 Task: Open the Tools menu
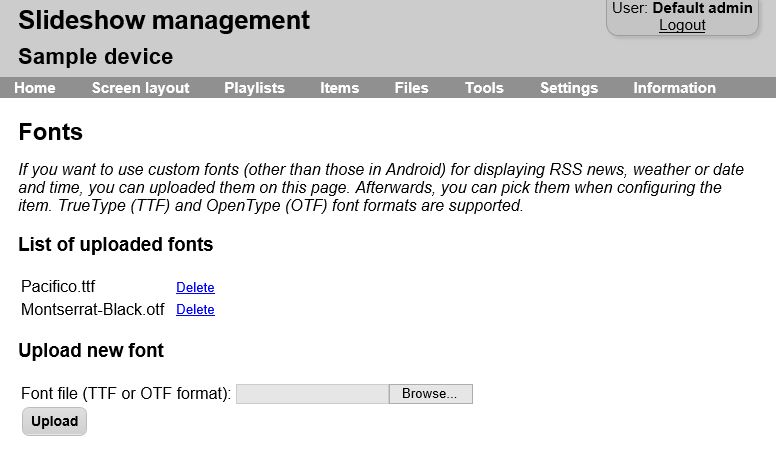tap(484, 88)
